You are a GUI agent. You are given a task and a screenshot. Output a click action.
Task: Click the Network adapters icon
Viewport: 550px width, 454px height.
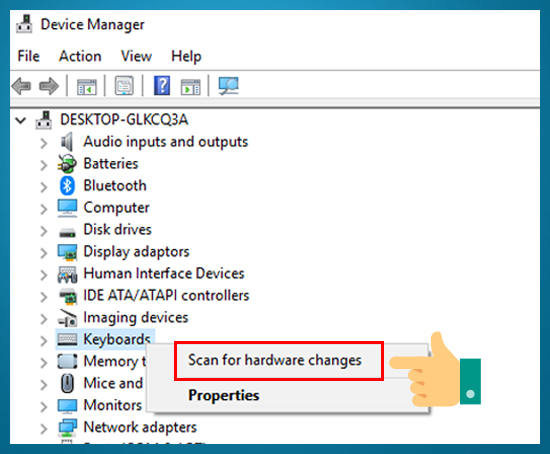pos(68,427)
